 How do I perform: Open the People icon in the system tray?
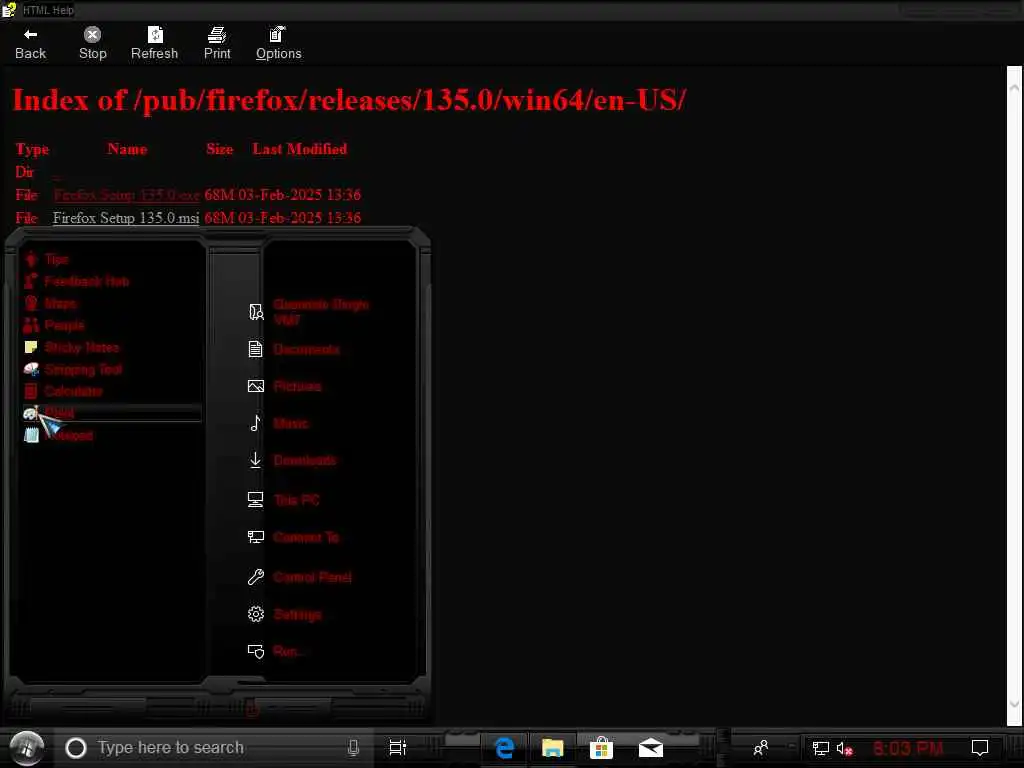click(x=761, y=748)
